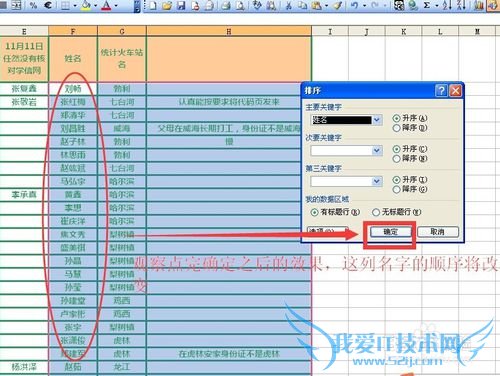Image resolution: width=500 pixels, height=376 pixels.
Task: Click the Sort Descending toolbar icon
Action: (x=461, y=5)
